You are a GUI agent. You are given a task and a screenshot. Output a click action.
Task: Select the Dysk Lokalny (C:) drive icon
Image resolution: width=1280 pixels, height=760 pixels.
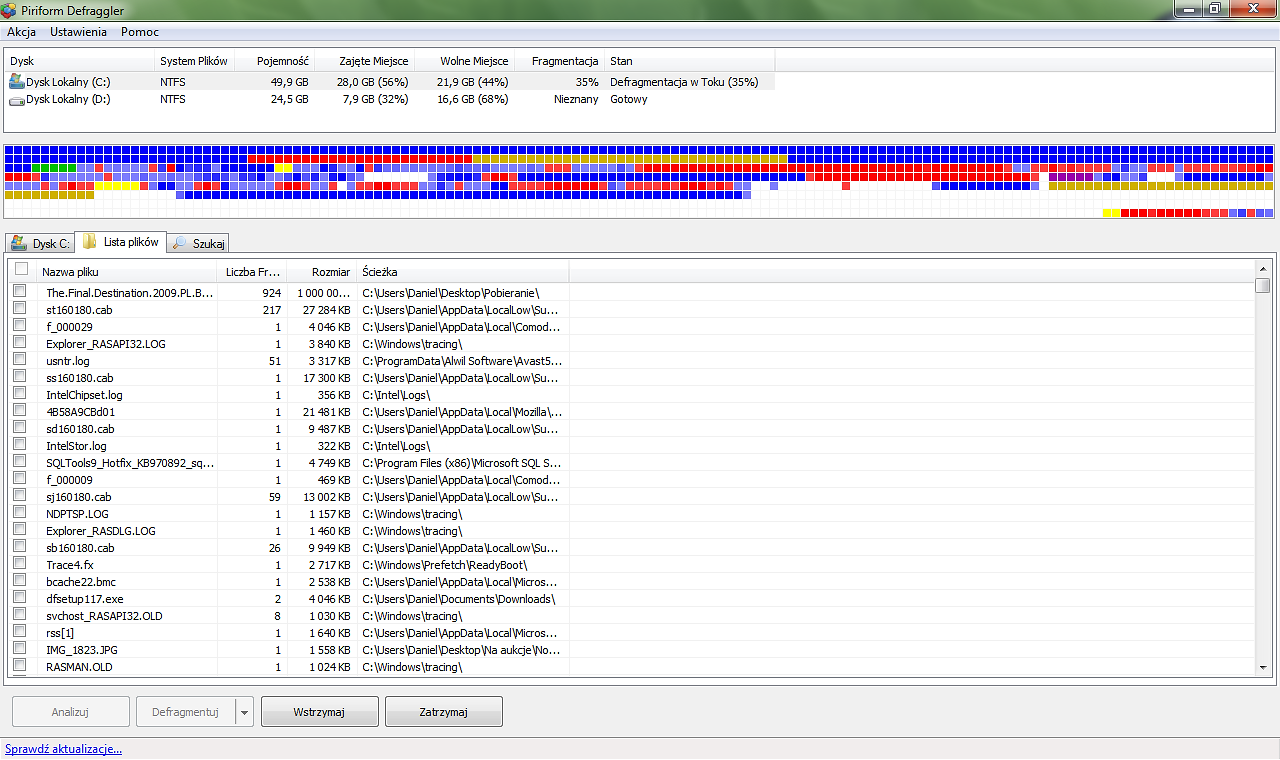pyautogui.click(x=17, y=82)
